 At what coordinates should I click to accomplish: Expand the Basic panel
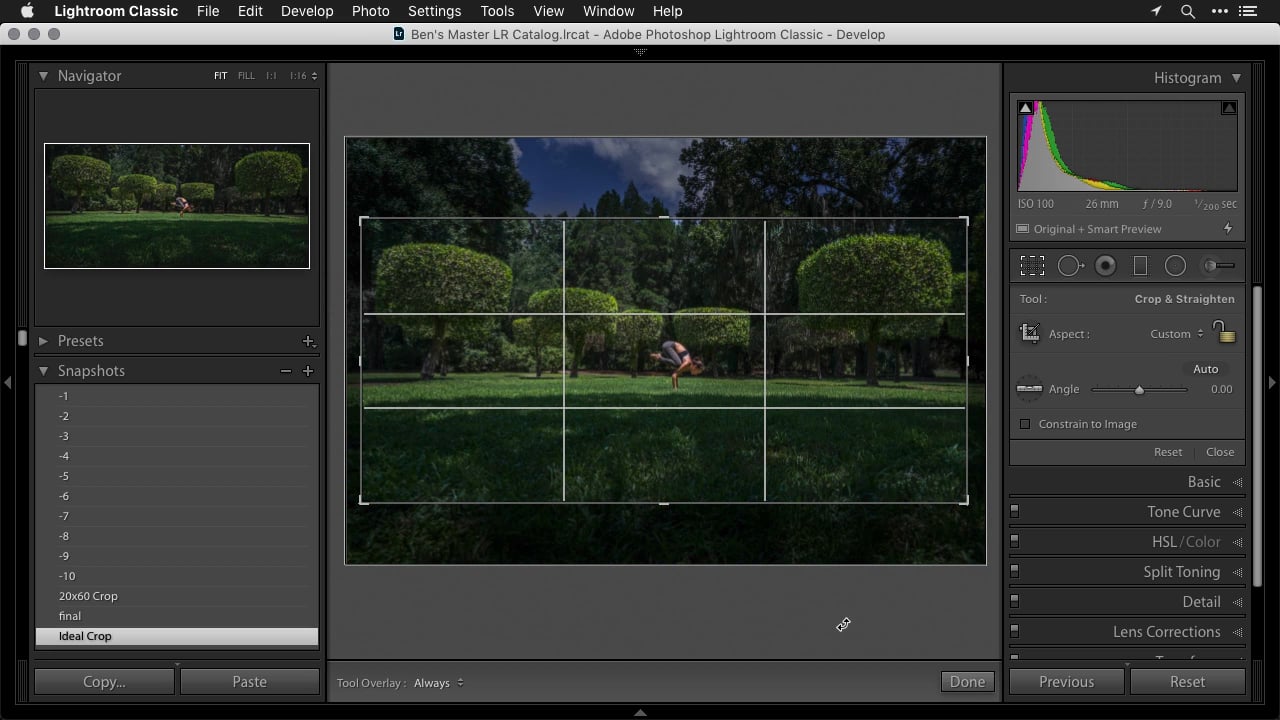pyautogui.click(x=1237, y=482)
